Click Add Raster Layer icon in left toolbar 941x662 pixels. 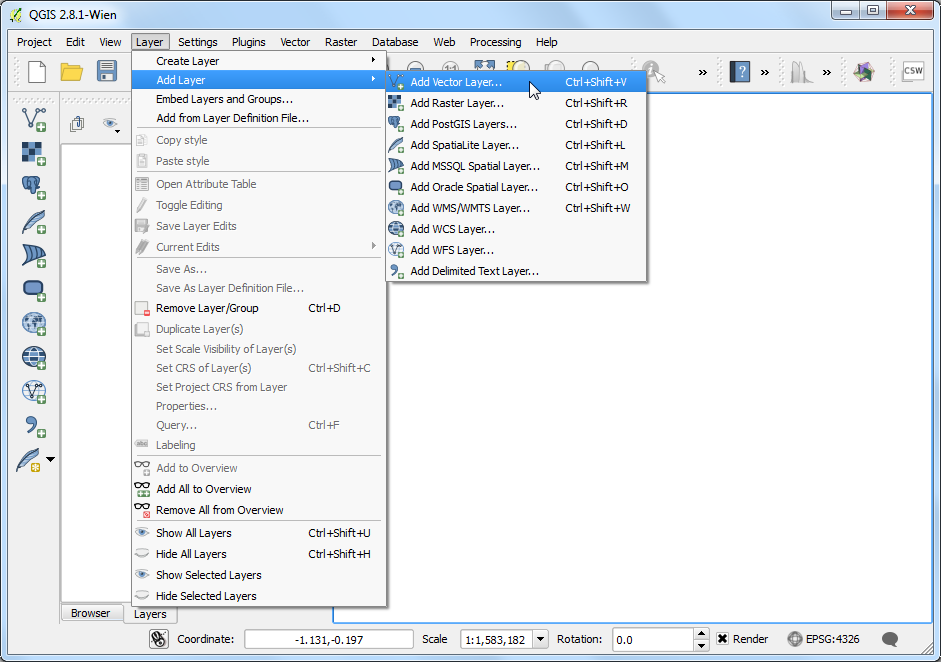click(x=34, y=153)
